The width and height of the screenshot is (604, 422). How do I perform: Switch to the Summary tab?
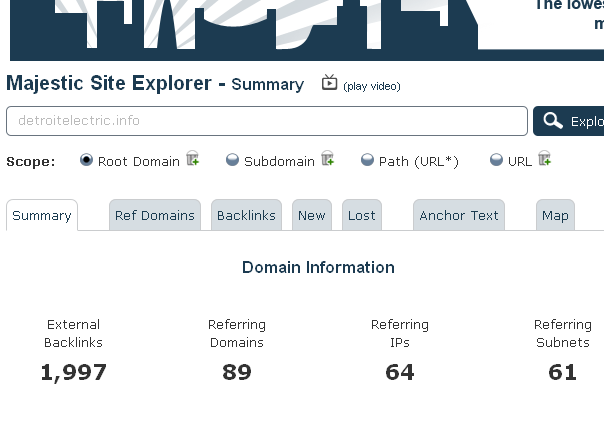coord(42,215)
